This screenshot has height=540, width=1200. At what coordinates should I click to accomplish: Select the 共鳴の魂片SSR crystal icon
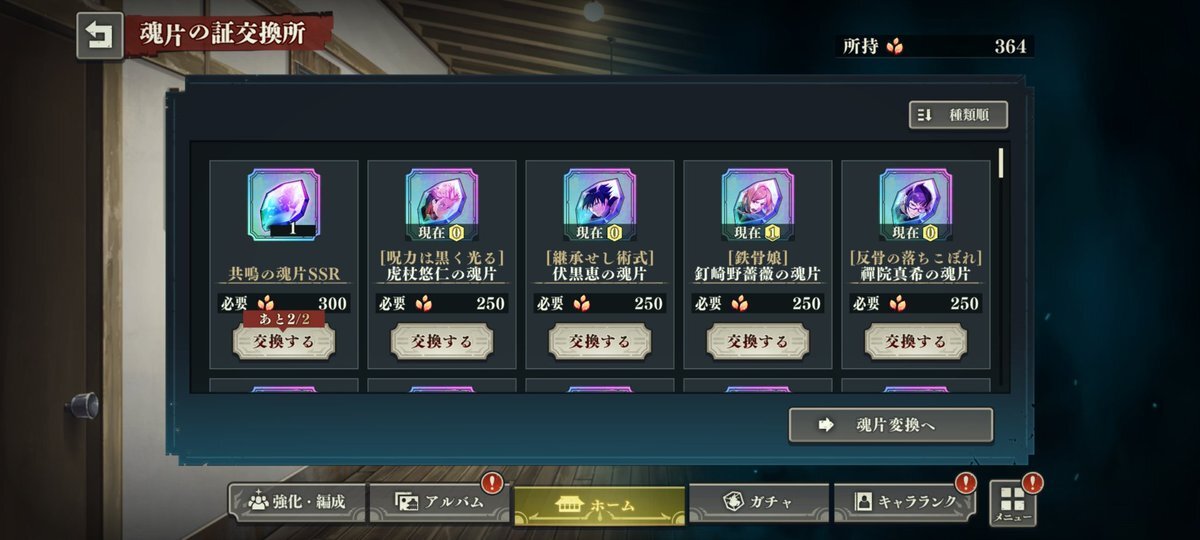point(283,205)
